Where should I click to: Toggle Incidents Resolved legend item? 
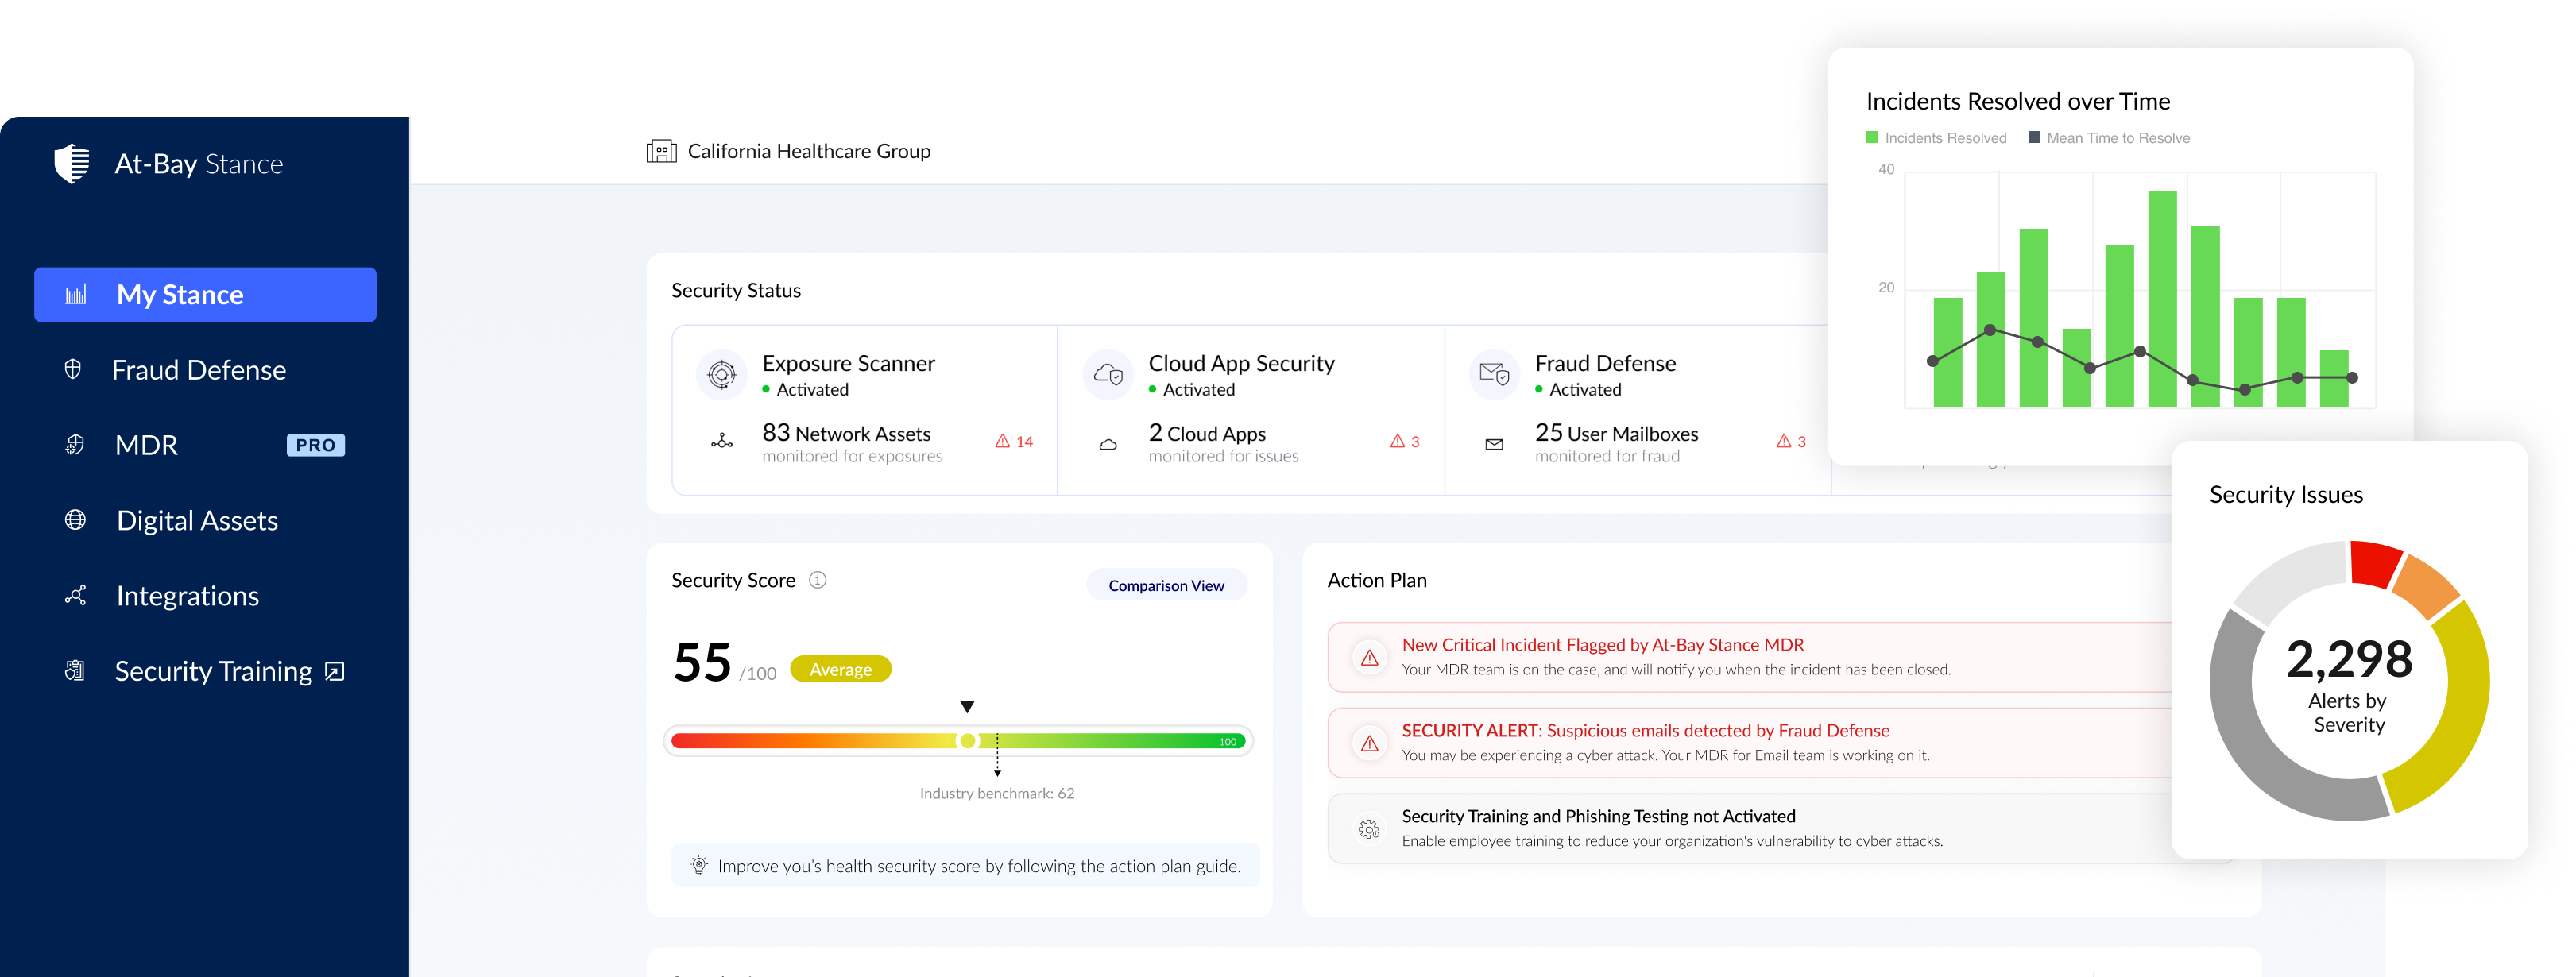[1936, 138]
